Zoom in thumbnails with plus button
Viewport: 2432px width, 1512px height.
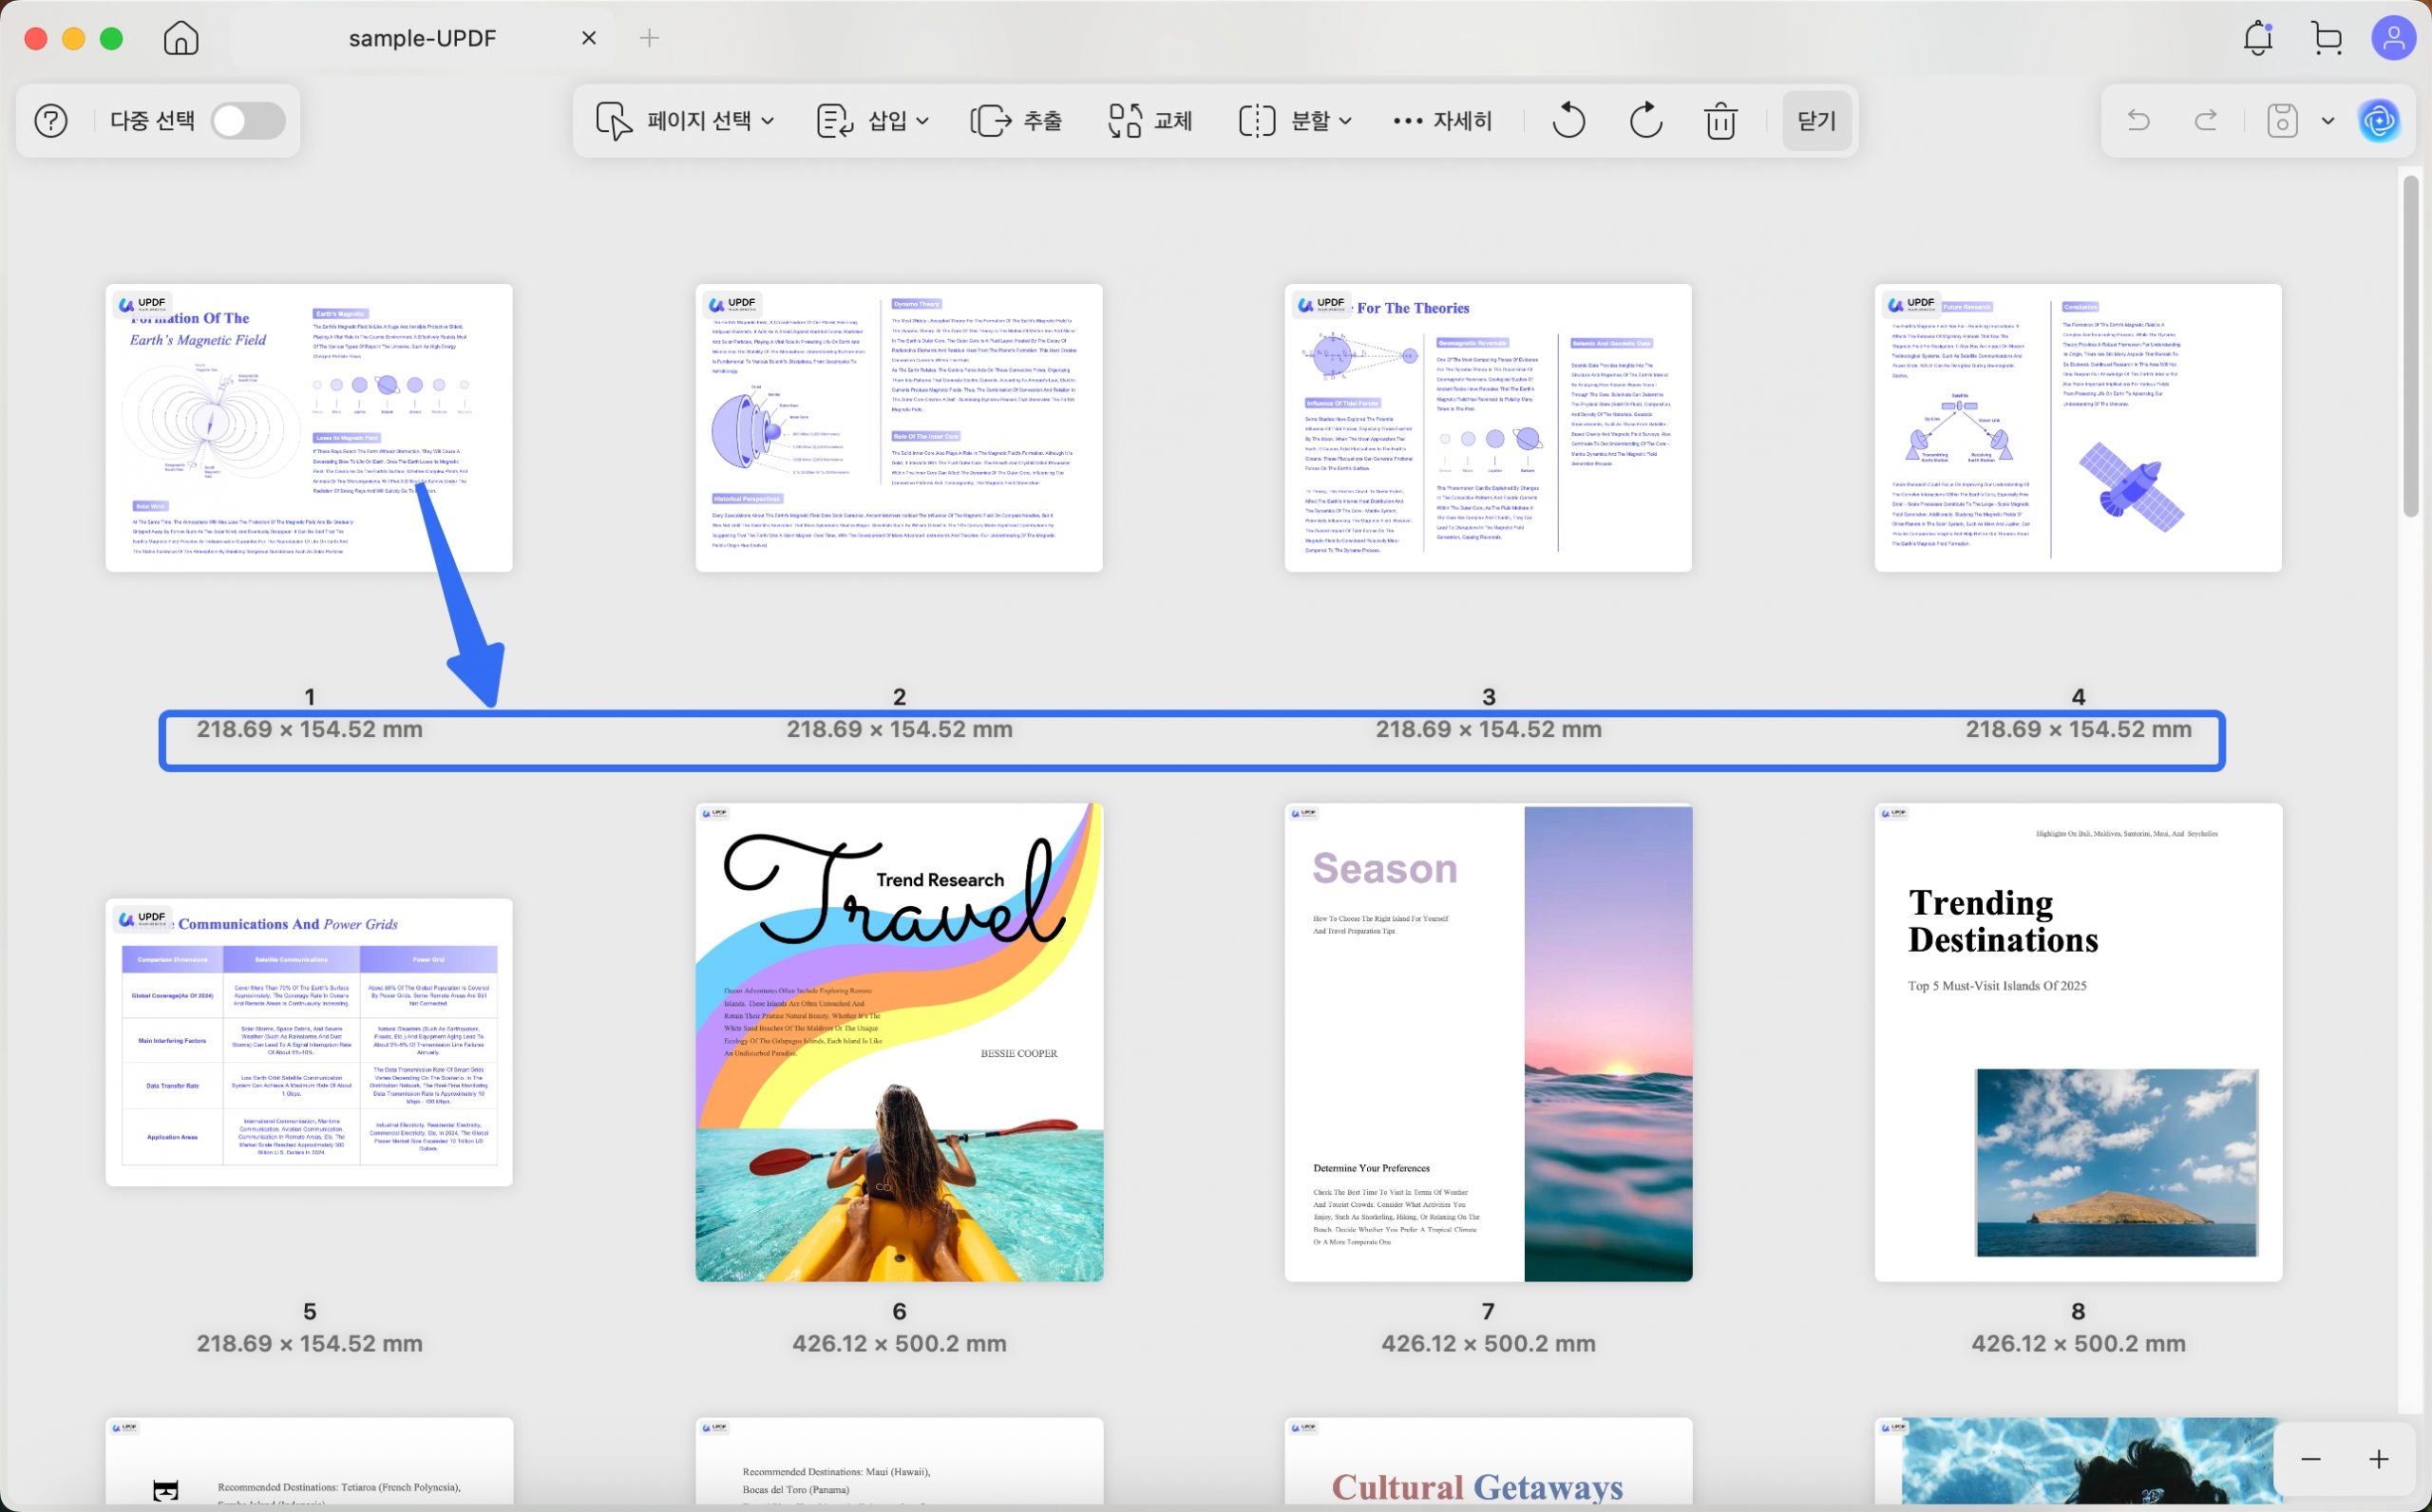coord(2378,1459)
